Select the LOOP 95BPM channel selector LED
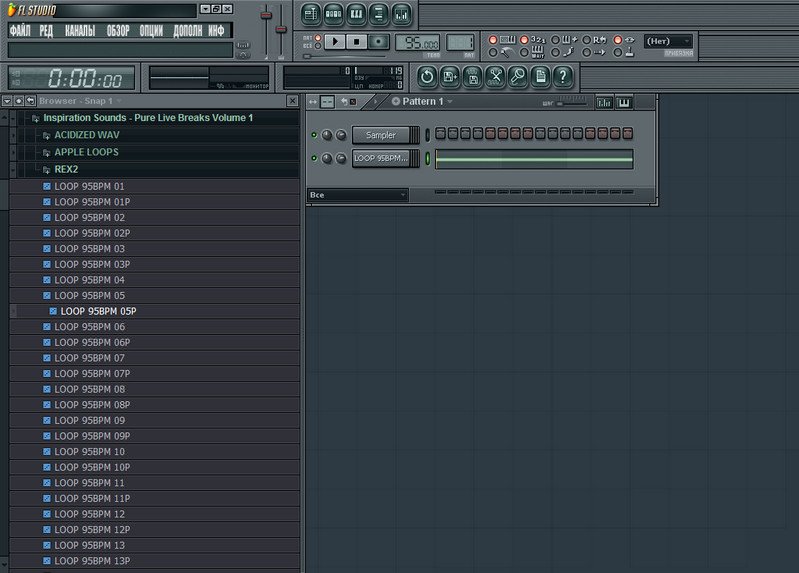 (x=428, y=159)
